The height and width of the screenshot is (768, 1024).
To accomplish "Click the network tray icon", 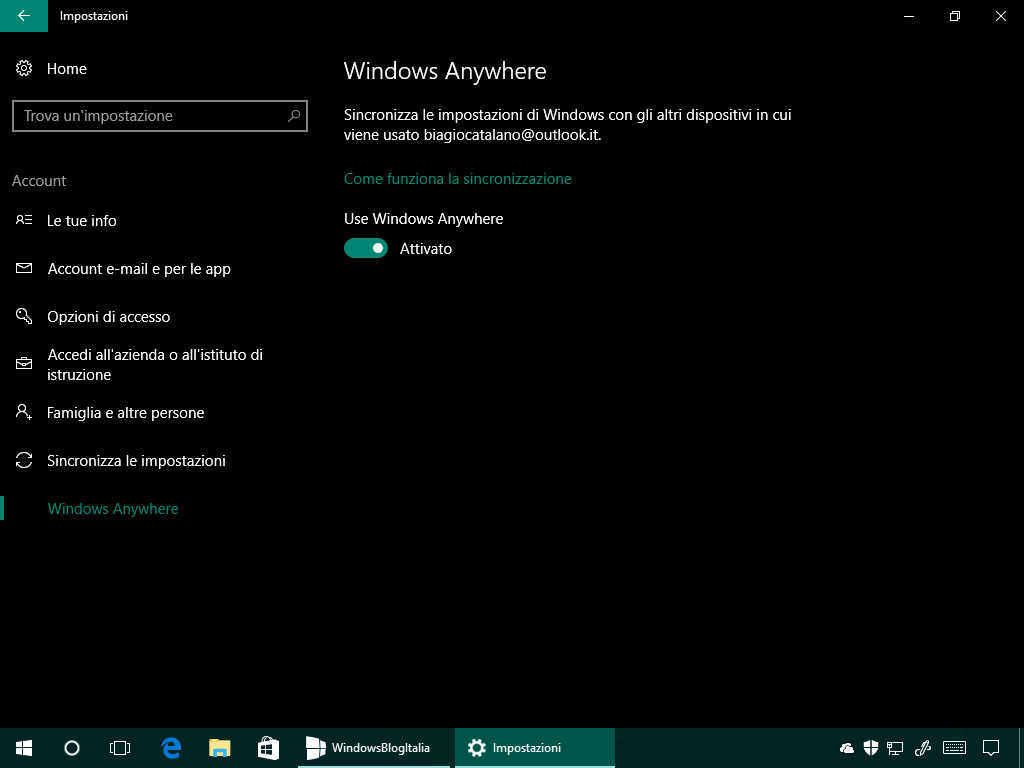I will point(895,748).
